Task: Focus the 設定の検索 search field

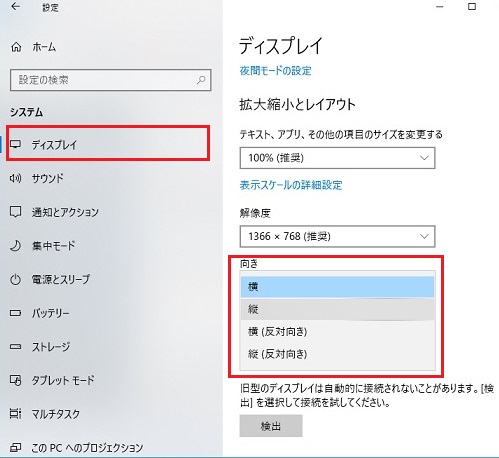Action: pyautogui.click(x=110, y=80)
